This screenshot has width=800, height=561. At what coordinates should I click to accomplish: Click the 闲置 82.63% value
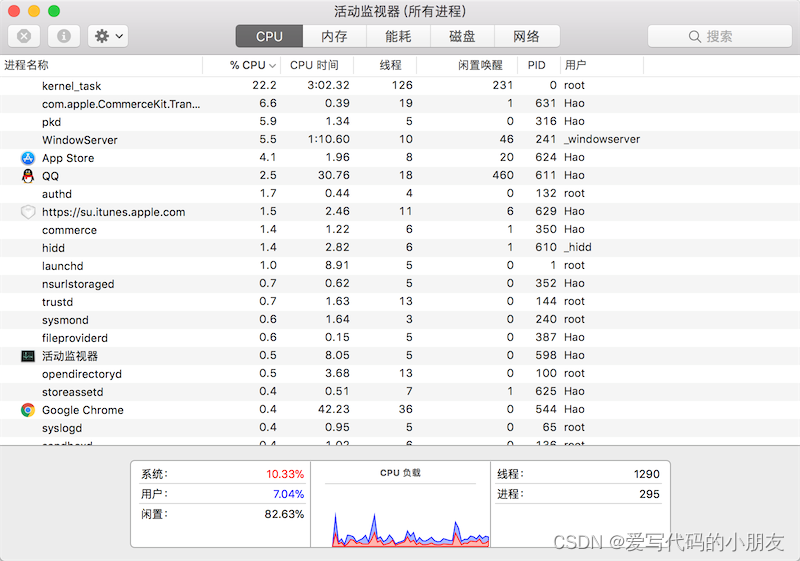point(284,514)
